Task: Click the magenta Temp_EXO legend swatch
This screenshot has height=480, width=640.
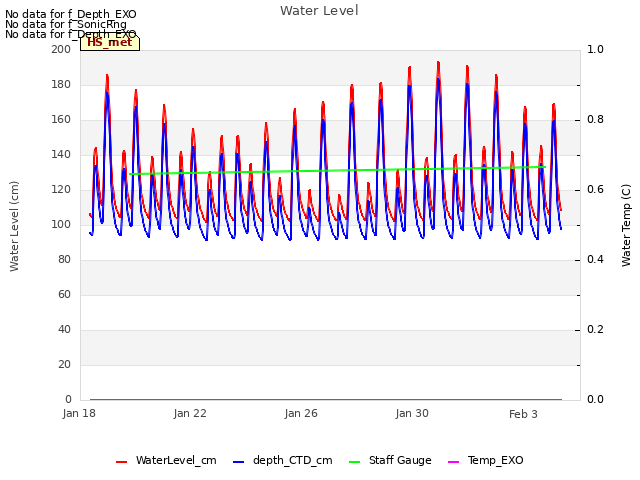Action: click(x=453, y=462)
